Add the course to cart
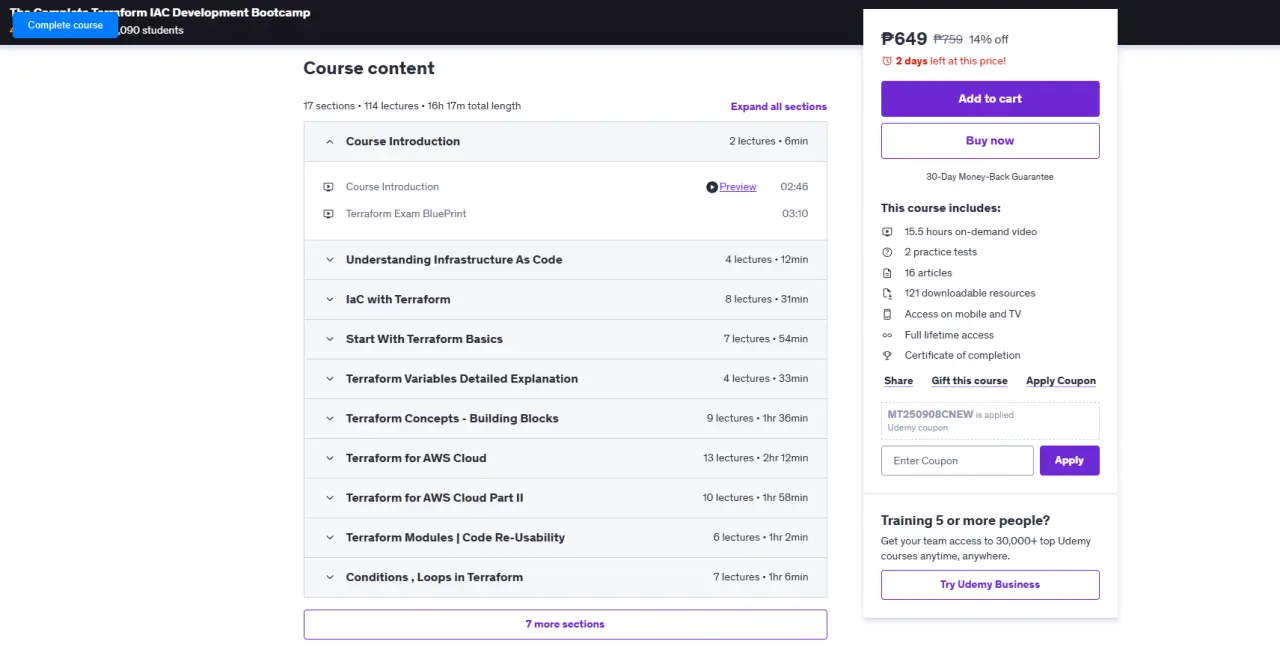This screenshot has width=1280, height=662. pos(990,99)
